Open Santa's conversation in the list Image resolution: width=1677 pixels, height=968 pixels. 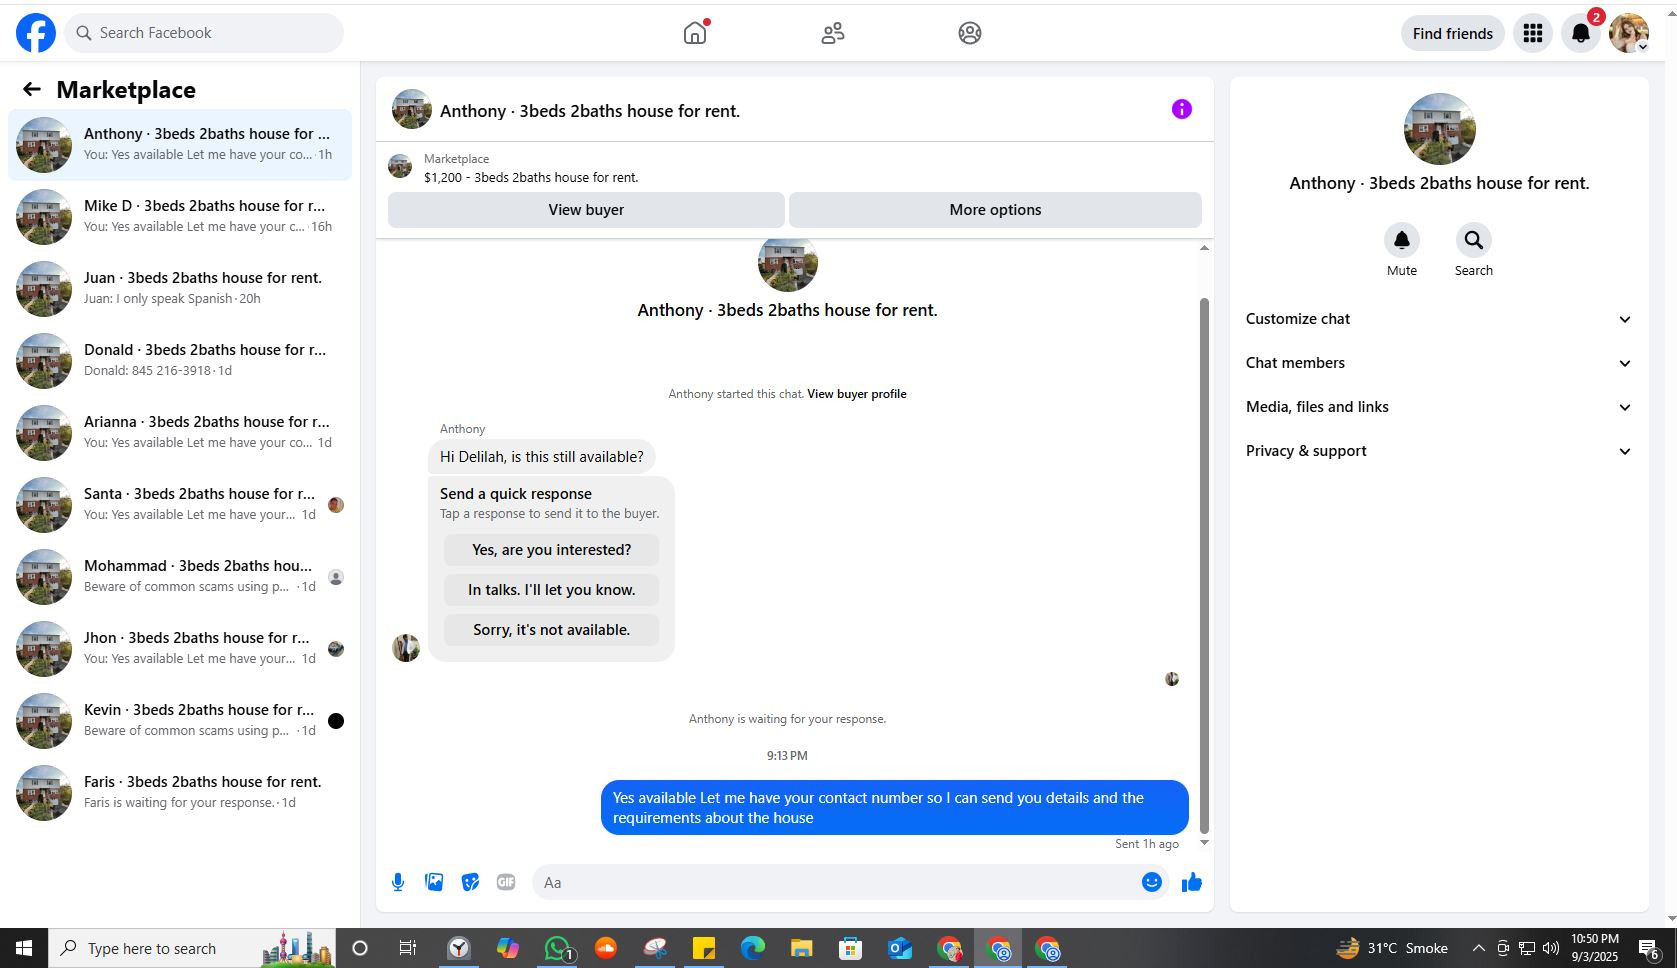180,505
